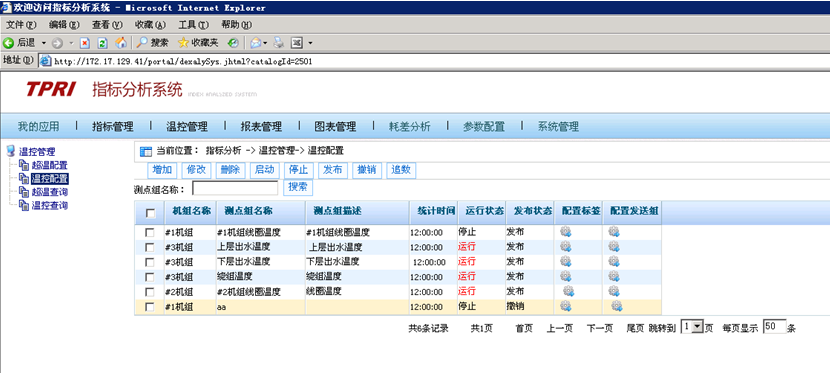Select 超温配置 in the tree

coord(50,165)
